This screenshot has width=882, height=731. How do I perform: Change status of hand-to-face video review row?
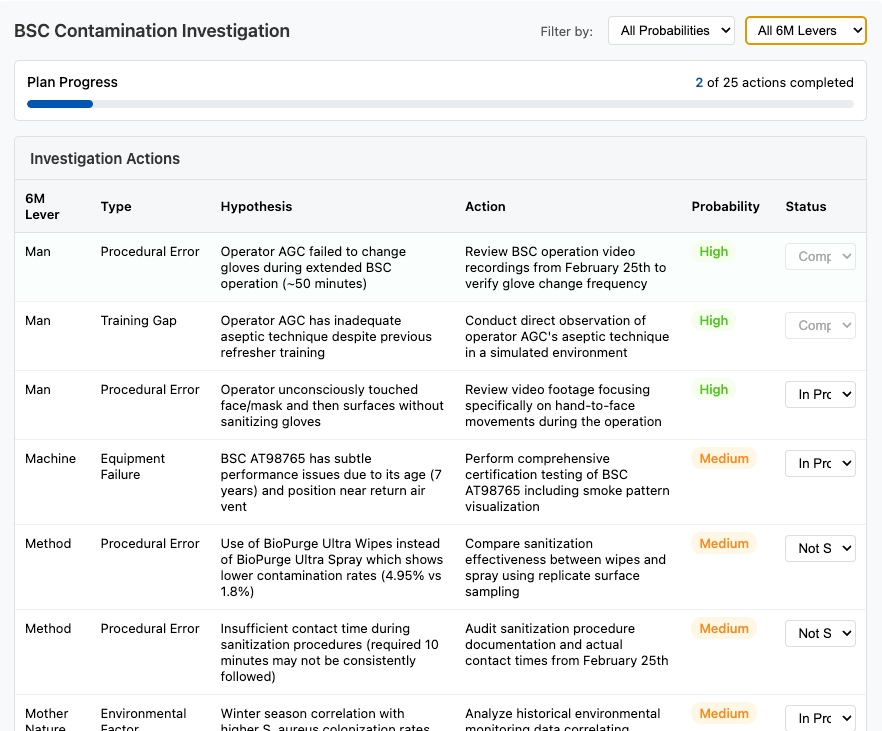pyautogui.click(x=820, y=395)
